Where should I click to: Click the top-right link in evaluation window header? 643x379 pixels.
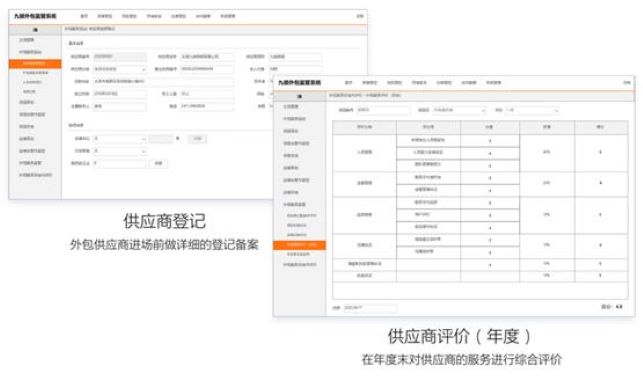coord(627,82)
